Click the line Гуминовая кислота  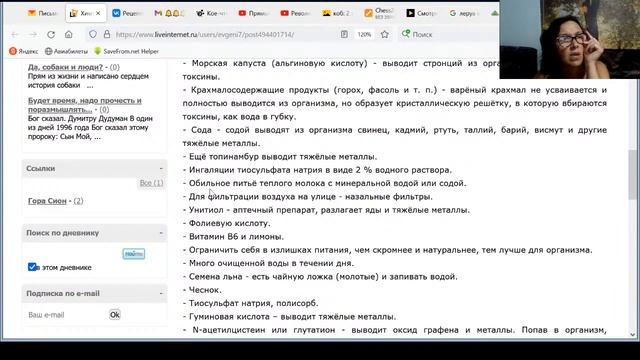tap(289, 316)
